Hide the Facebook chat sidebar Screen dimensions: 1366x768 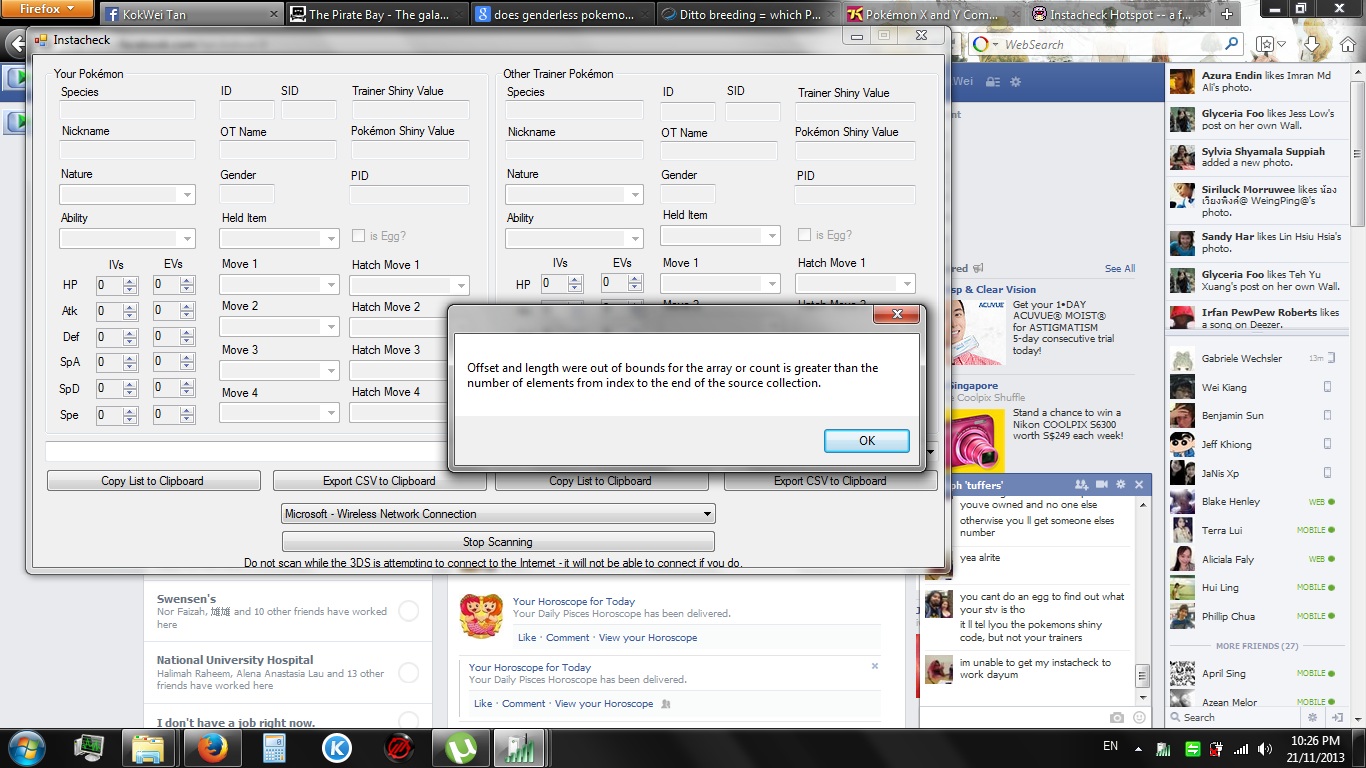pyautogui.click(x=1337, y=717)
